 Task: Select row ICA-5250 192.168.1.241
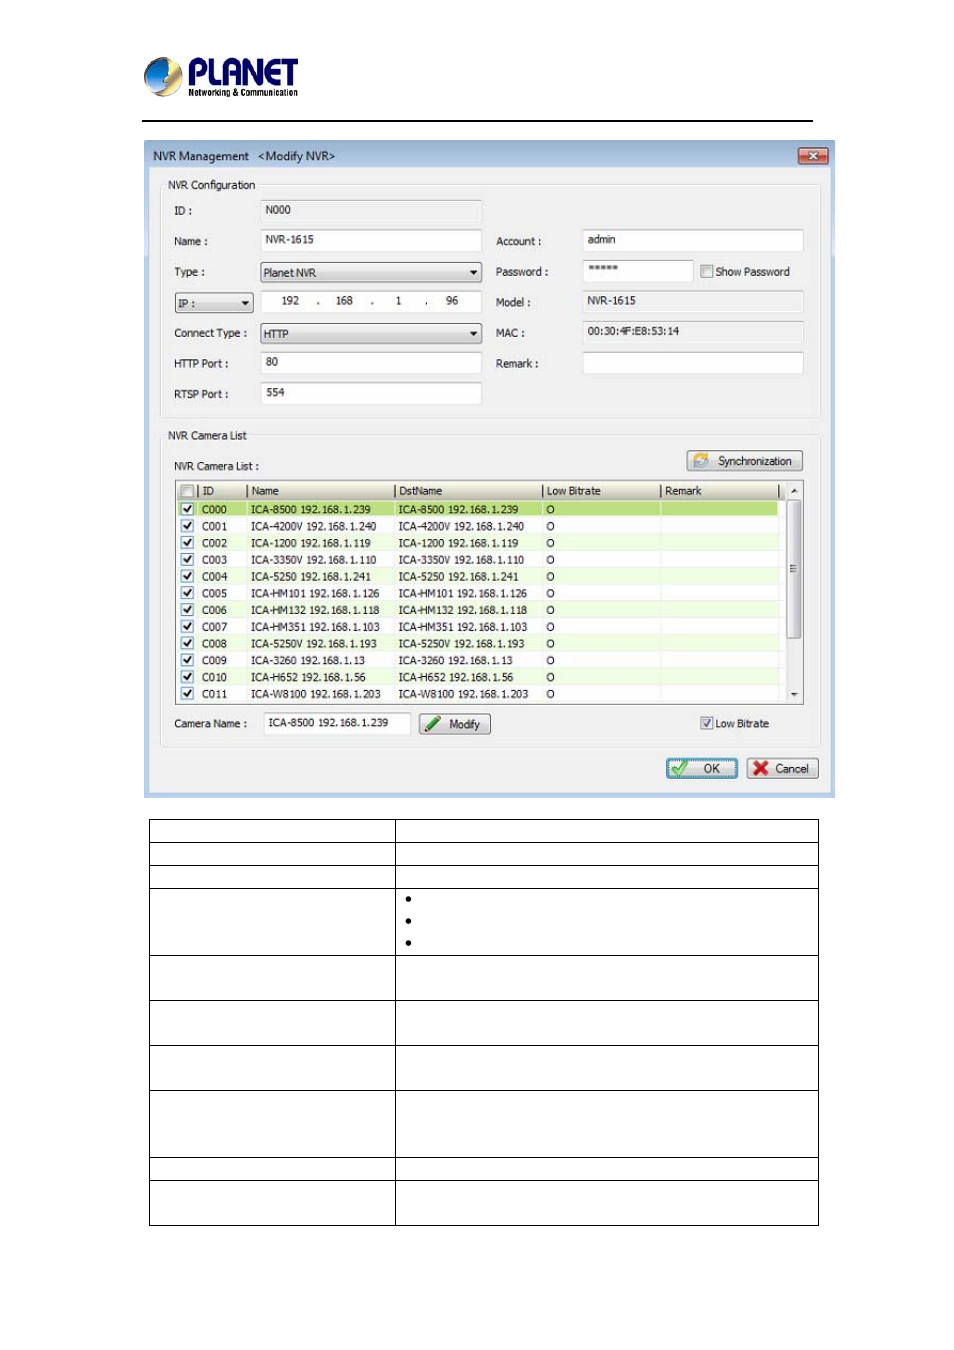tap(478, 576)
